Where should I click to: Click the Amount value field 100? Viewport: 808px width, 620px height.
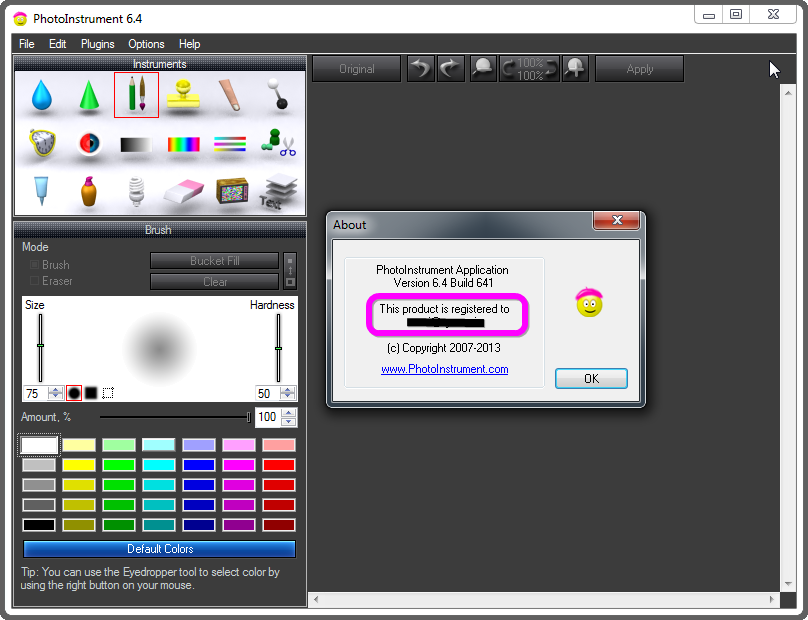268,417
